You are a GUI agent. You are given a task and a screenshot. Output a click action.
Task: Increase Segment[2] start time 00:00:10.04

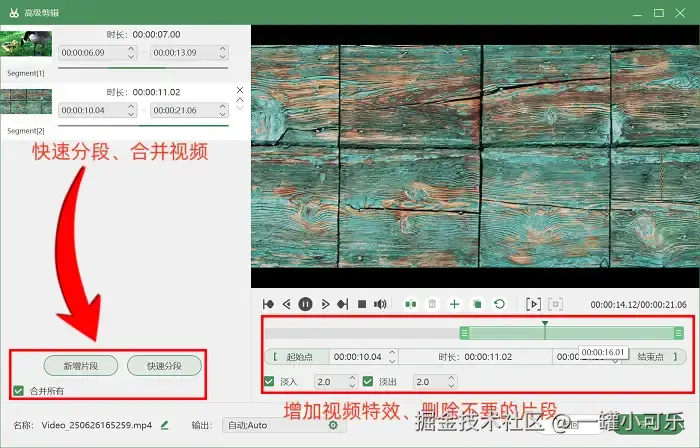click(131, 106)
